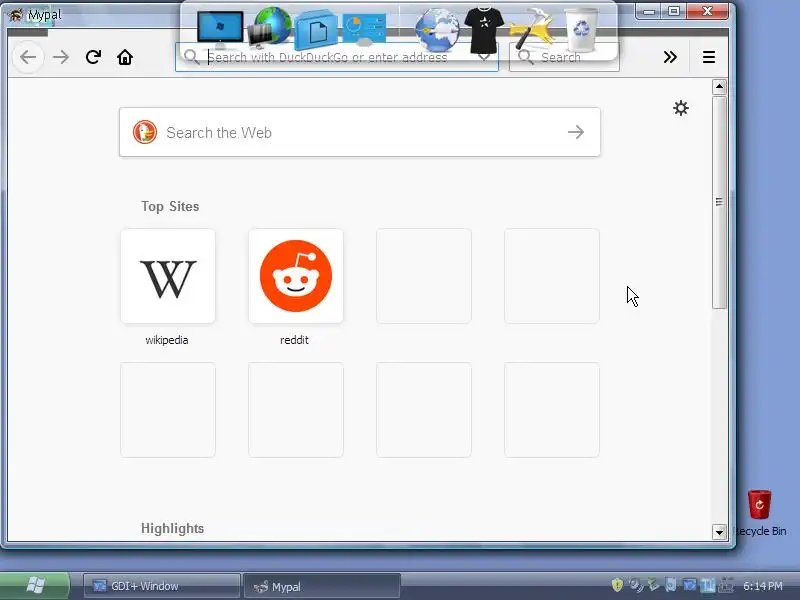Viewport: 800px width, 600px height.
Task: Reload the current page
Action: (x=93, y=57)
